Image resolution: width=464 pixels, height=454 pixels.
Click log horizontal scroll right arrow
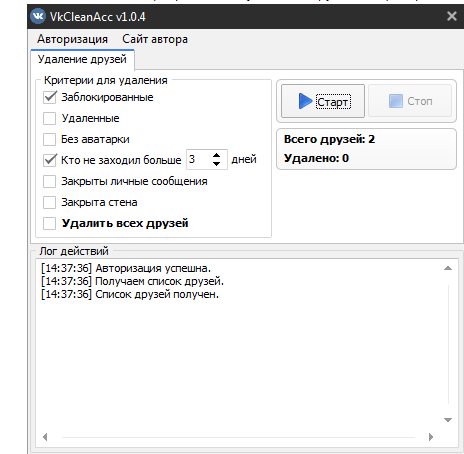[431, 437]
